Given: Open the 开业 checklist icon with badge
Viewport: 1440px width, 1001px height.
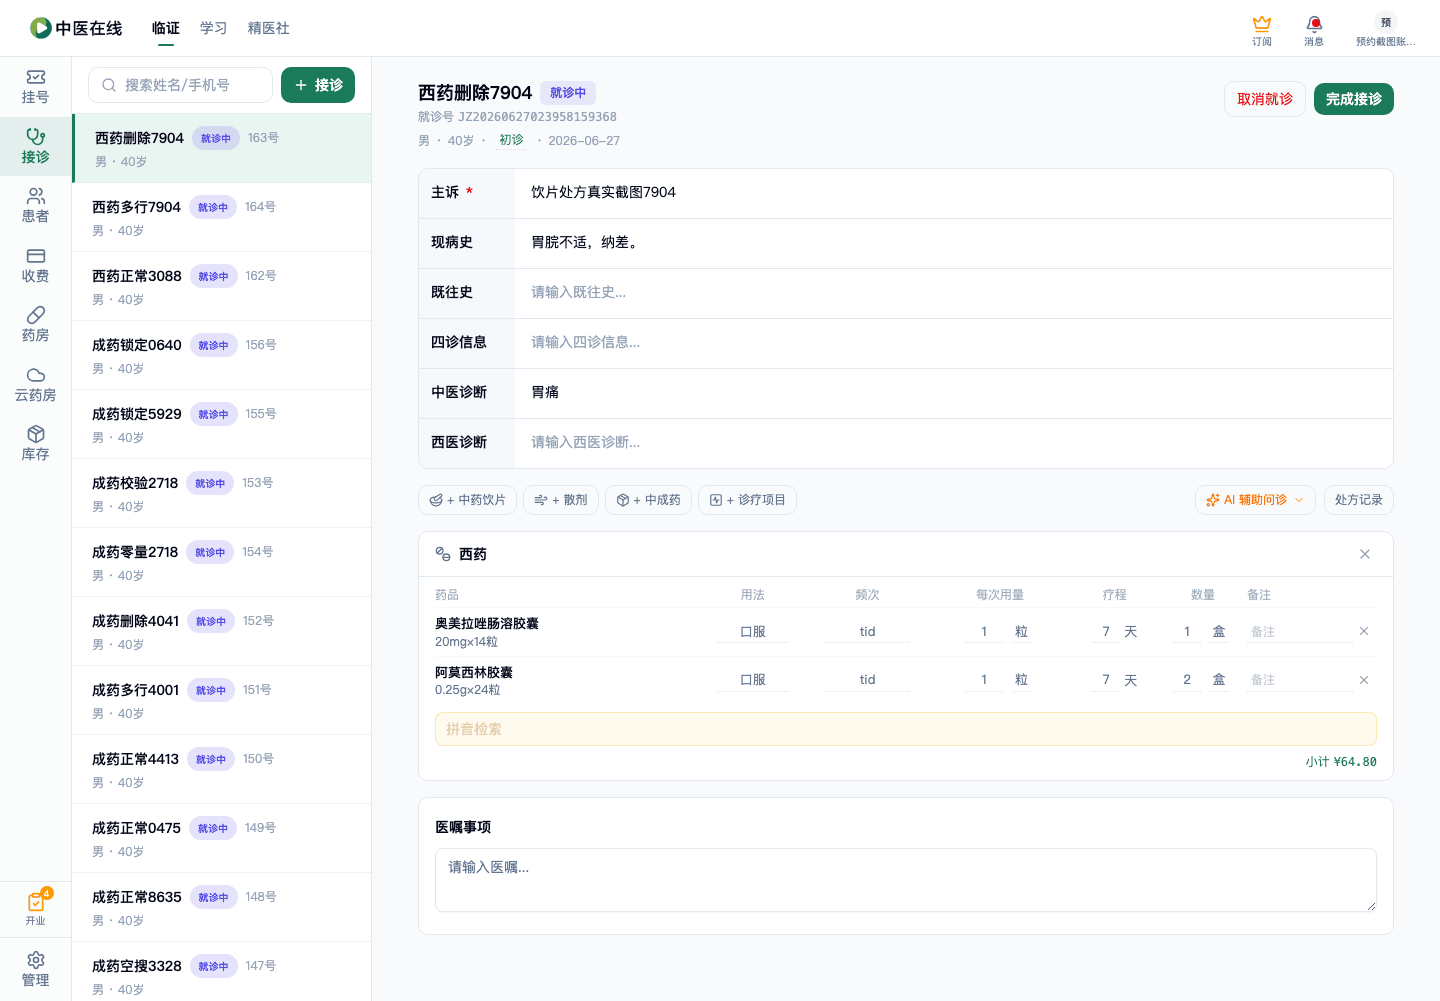Looking at the screenshot, I should tap(35, 908).
